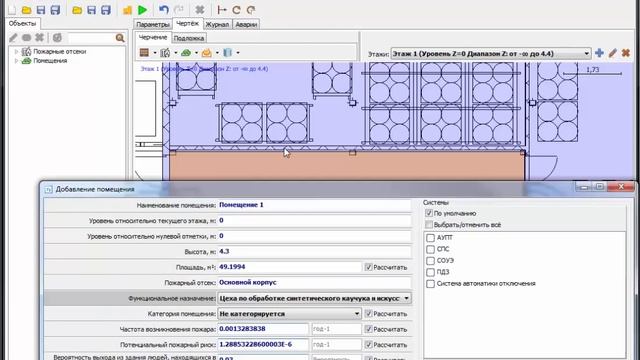This screenshot has width=640, height=360.
Task: Select the blue column drawing tool icon
Action: pos(227,52)
